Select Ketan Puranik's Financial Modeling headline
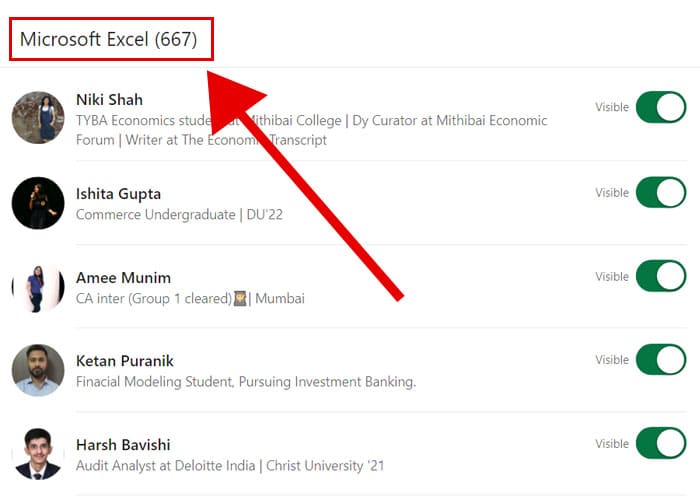Screen dimensions: 700x500 [245, 381]
